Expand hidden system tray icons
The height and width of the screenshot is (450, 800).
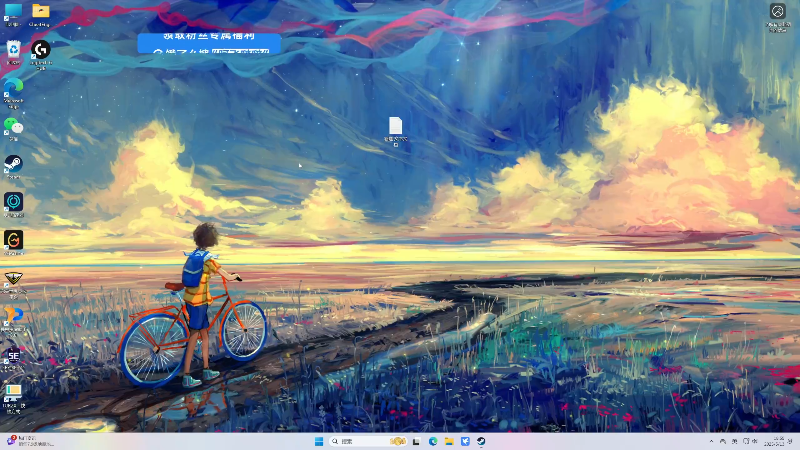(x=711, y=441)
